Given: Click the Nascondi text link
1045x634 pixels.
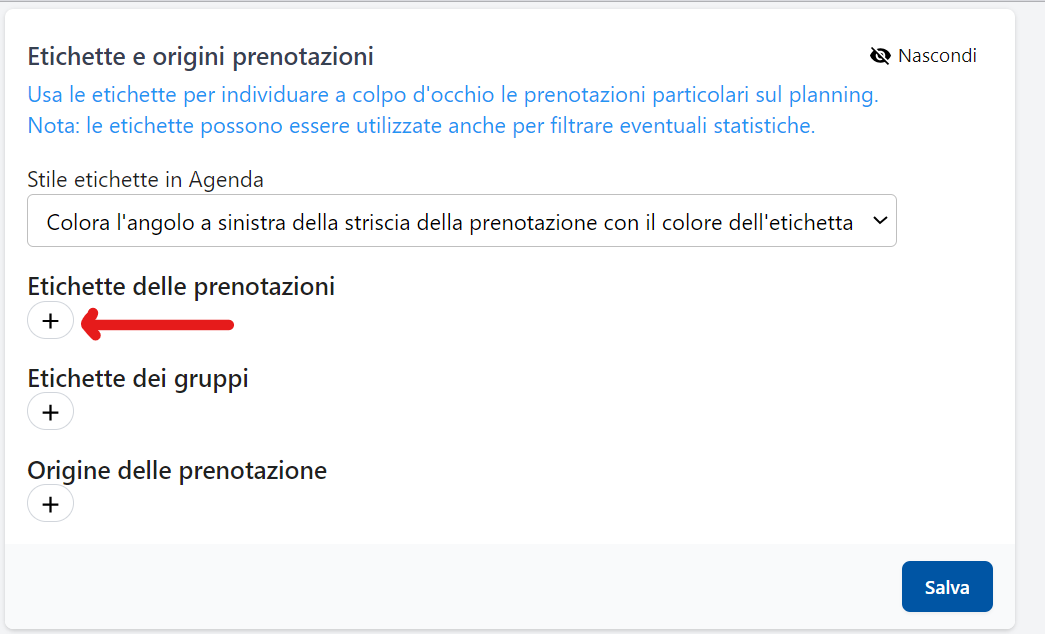Looking at the screenshot, I should click(x=937, y=56).
